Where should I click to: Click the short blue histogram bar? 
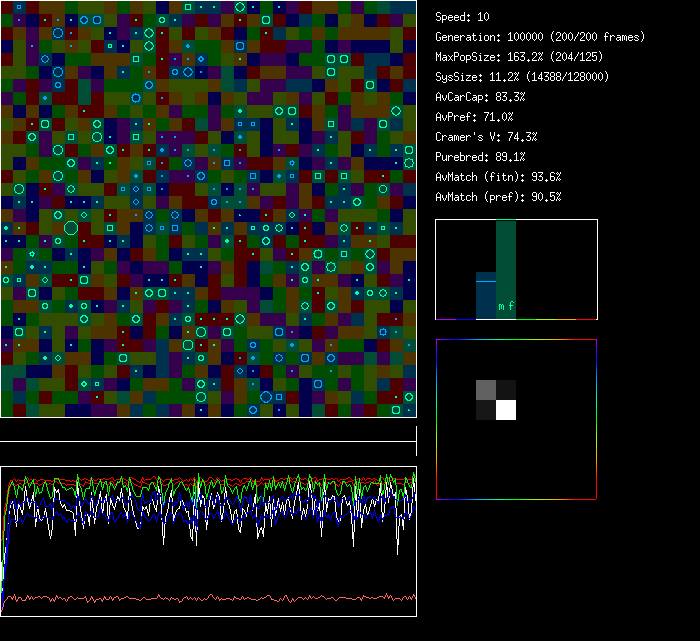[x=486, y=295]
